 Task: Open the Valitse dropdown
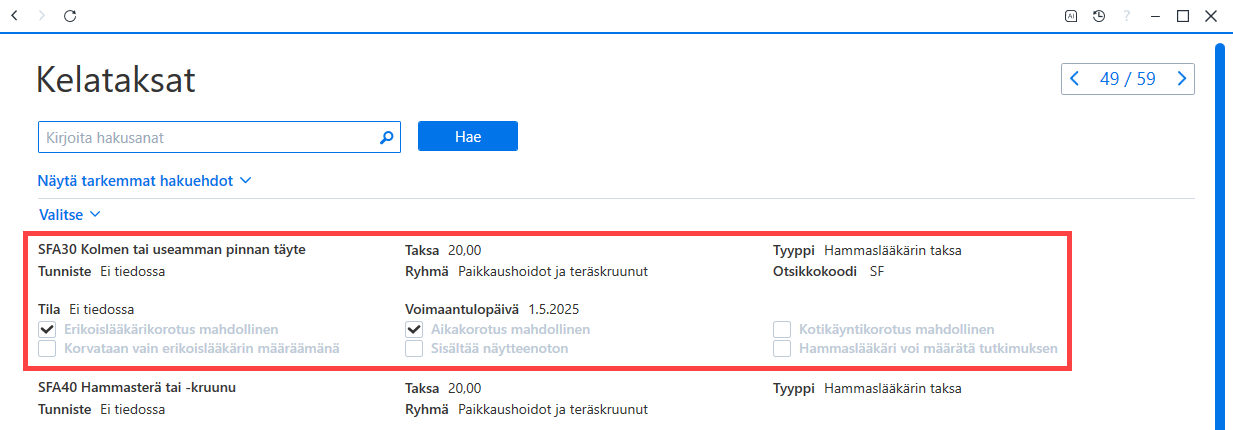click(x=69, y=214)
